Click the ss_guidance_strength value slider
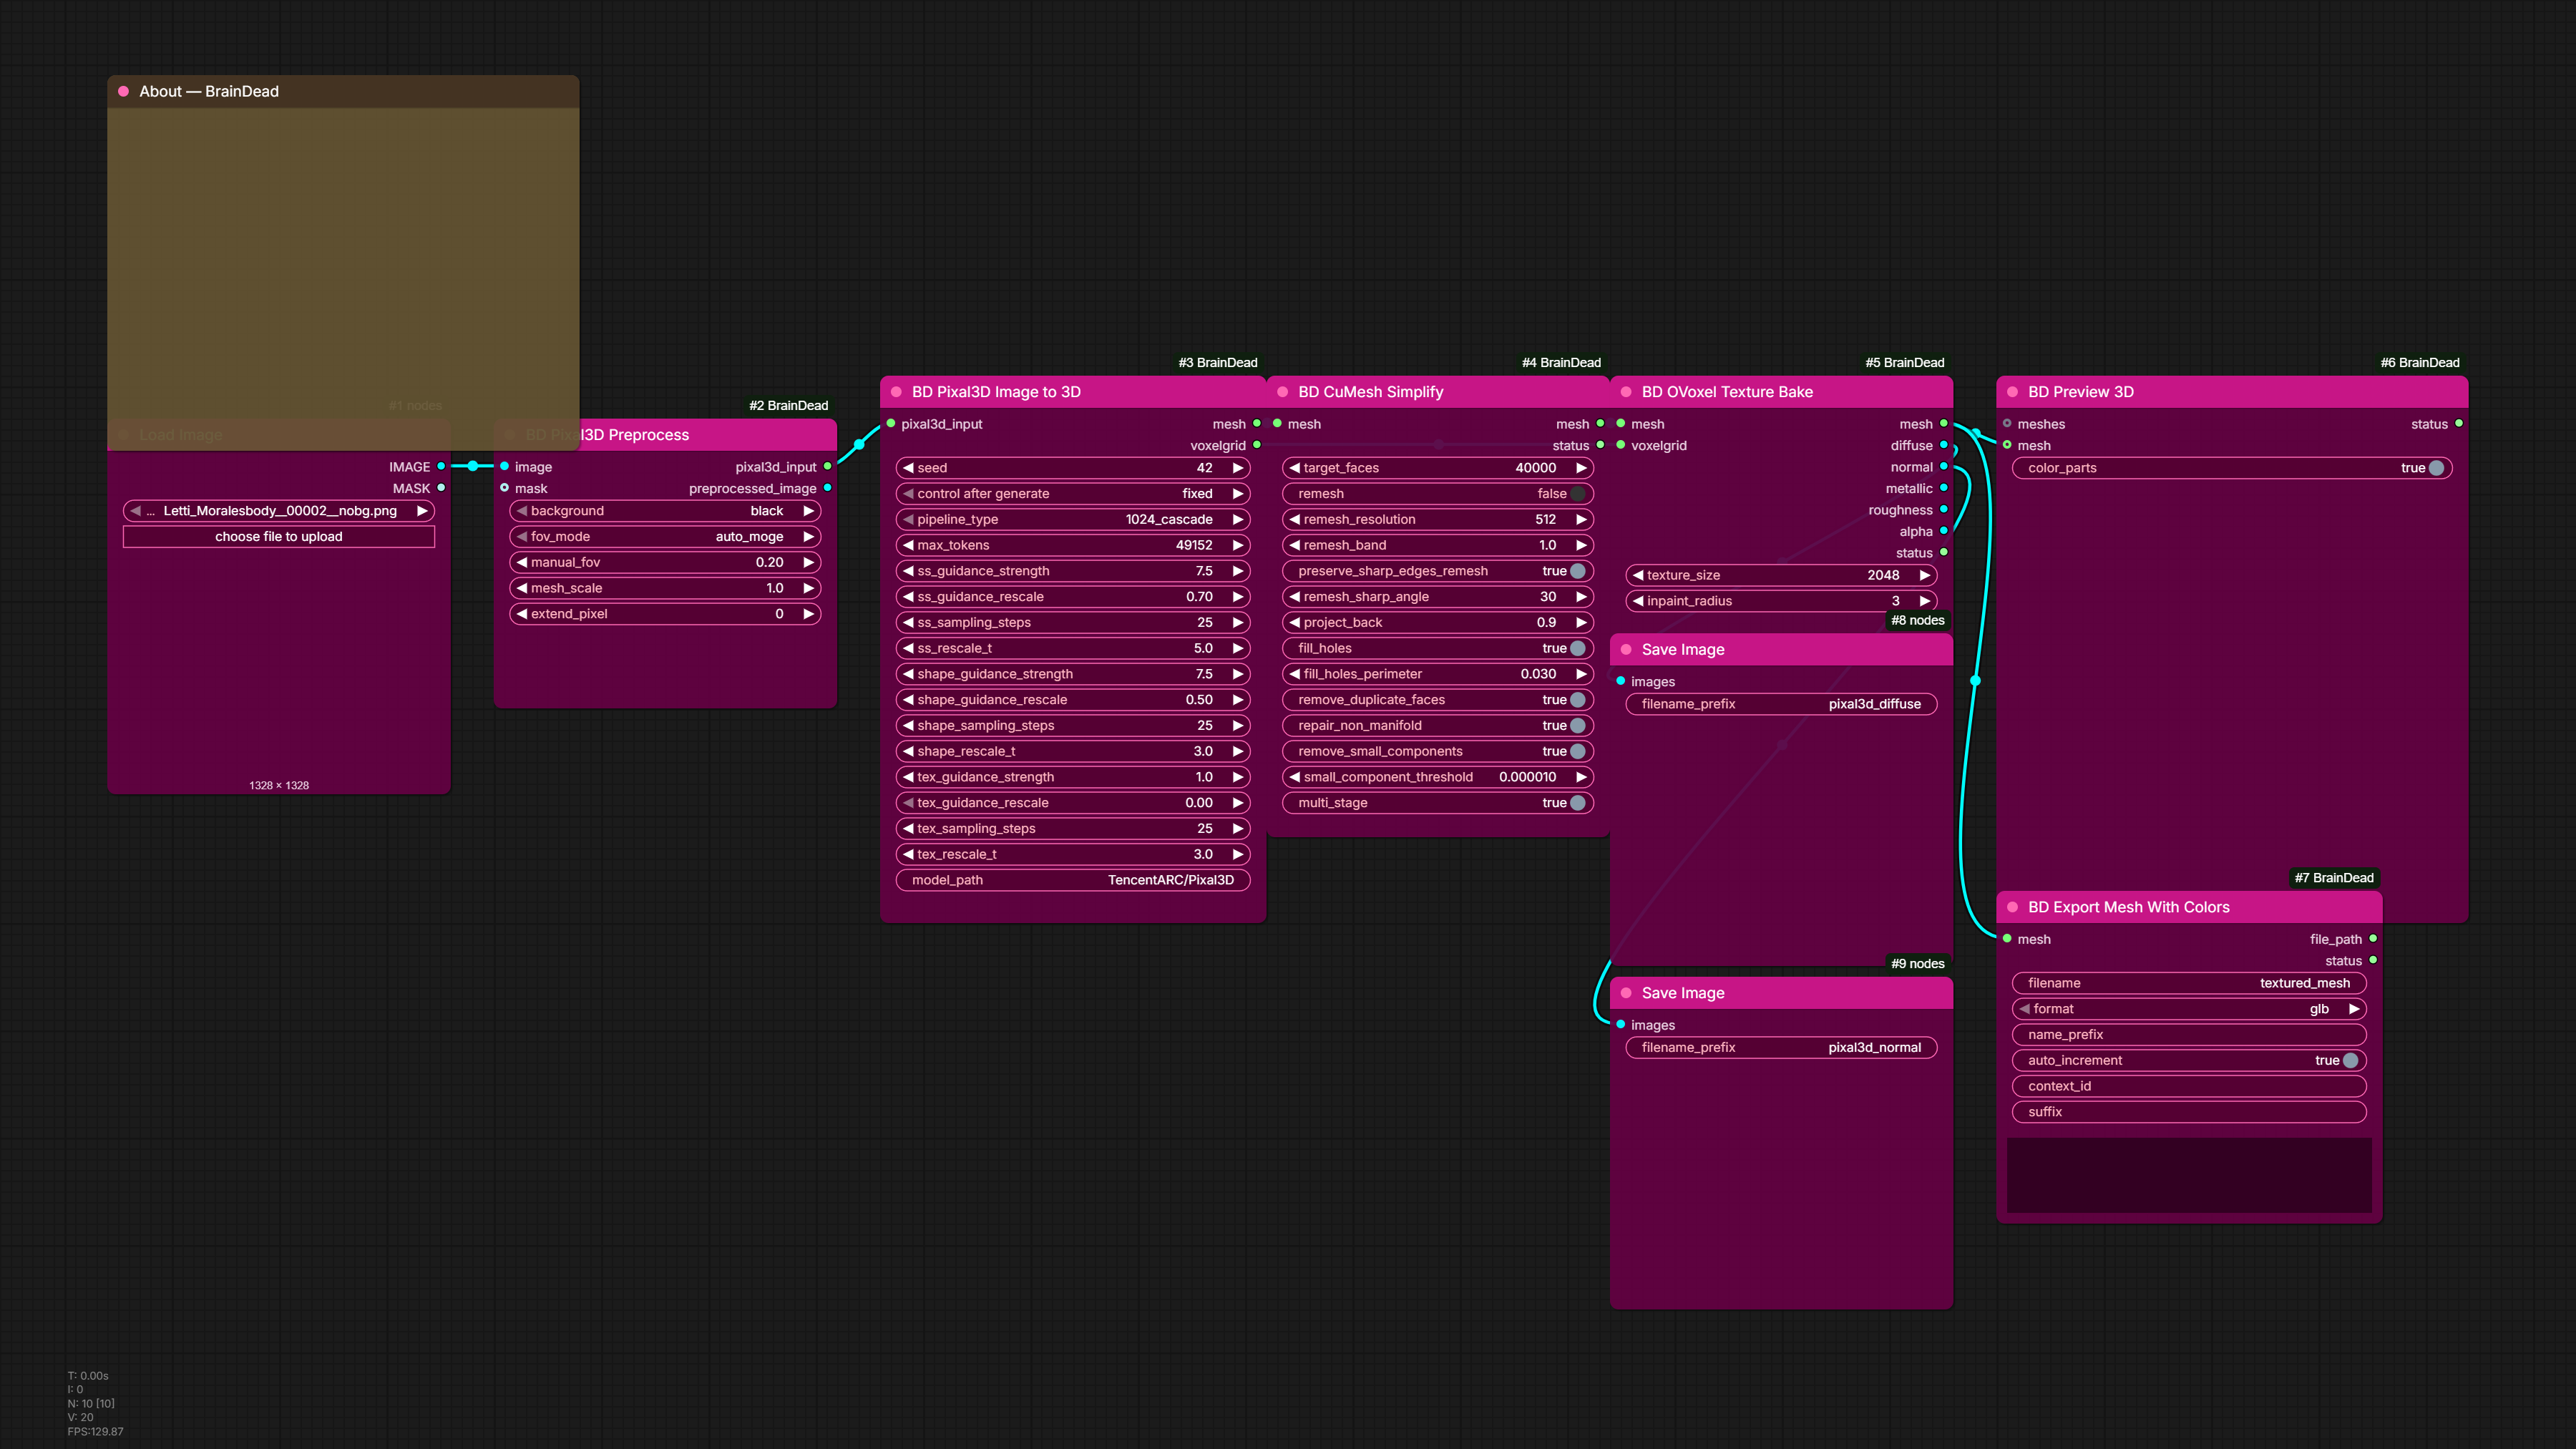 click(1073, 571)
